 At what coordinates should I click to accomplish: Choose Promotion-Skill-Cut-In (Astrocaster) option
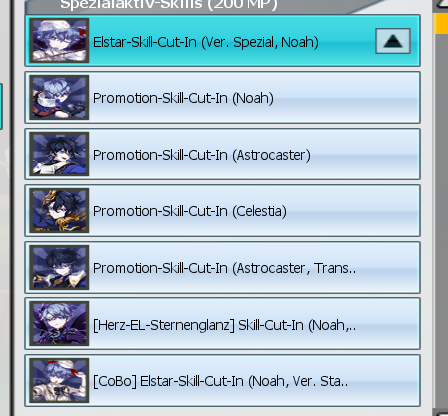coord(222,154)
